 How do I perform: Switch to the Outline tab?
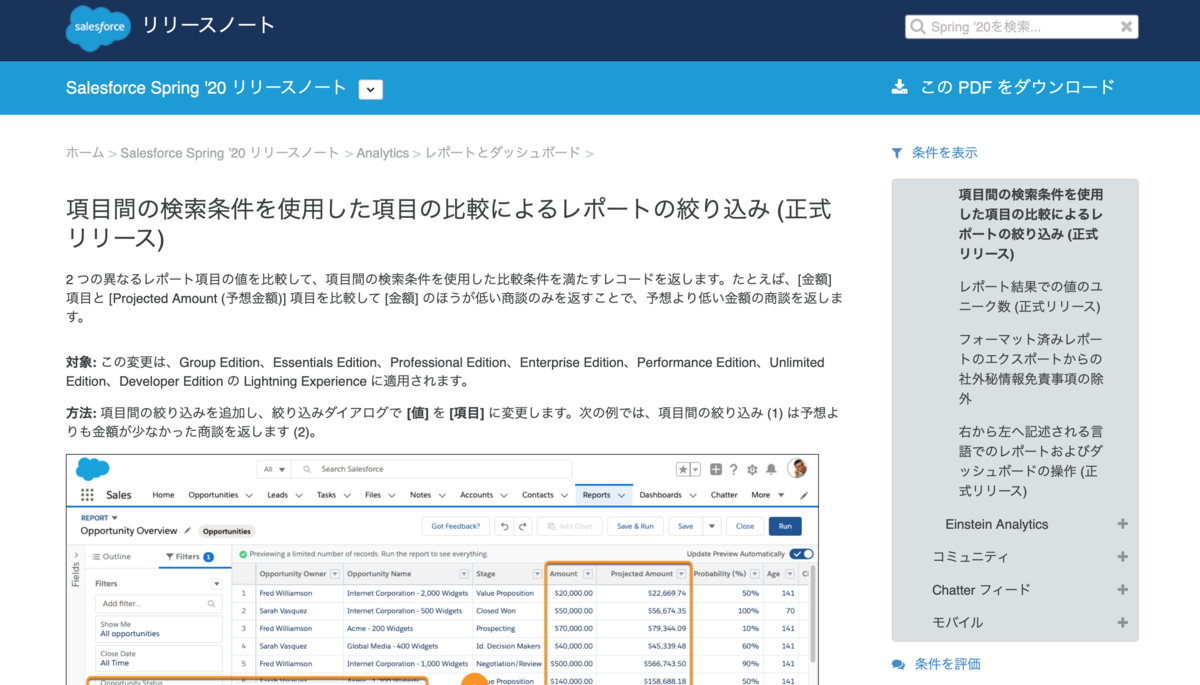click(x=112, y=557)
